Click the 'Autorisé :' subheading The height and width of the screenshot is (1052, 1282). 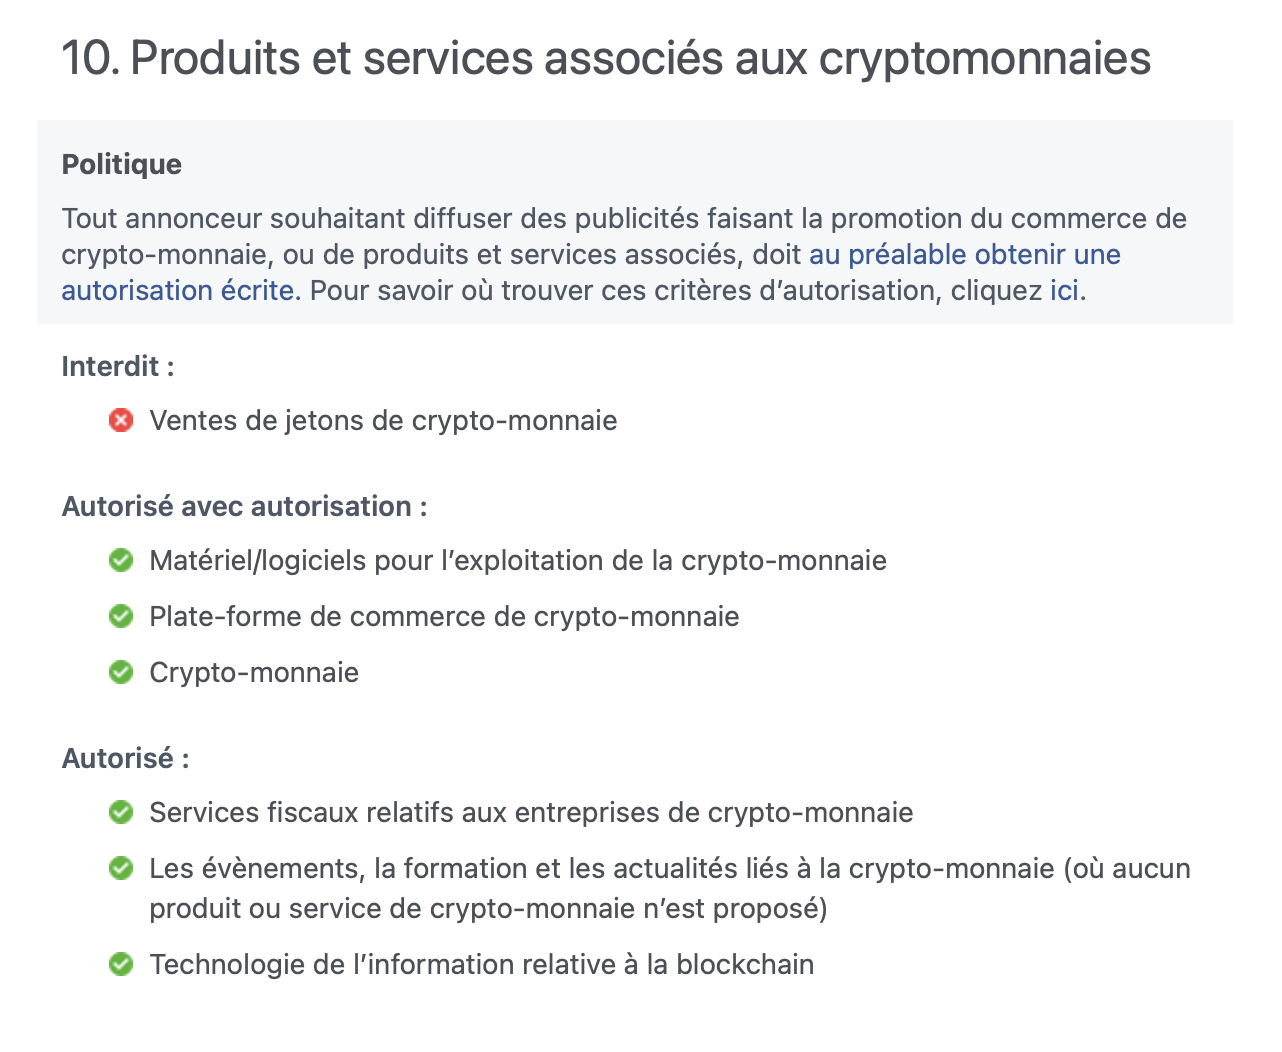125,758
